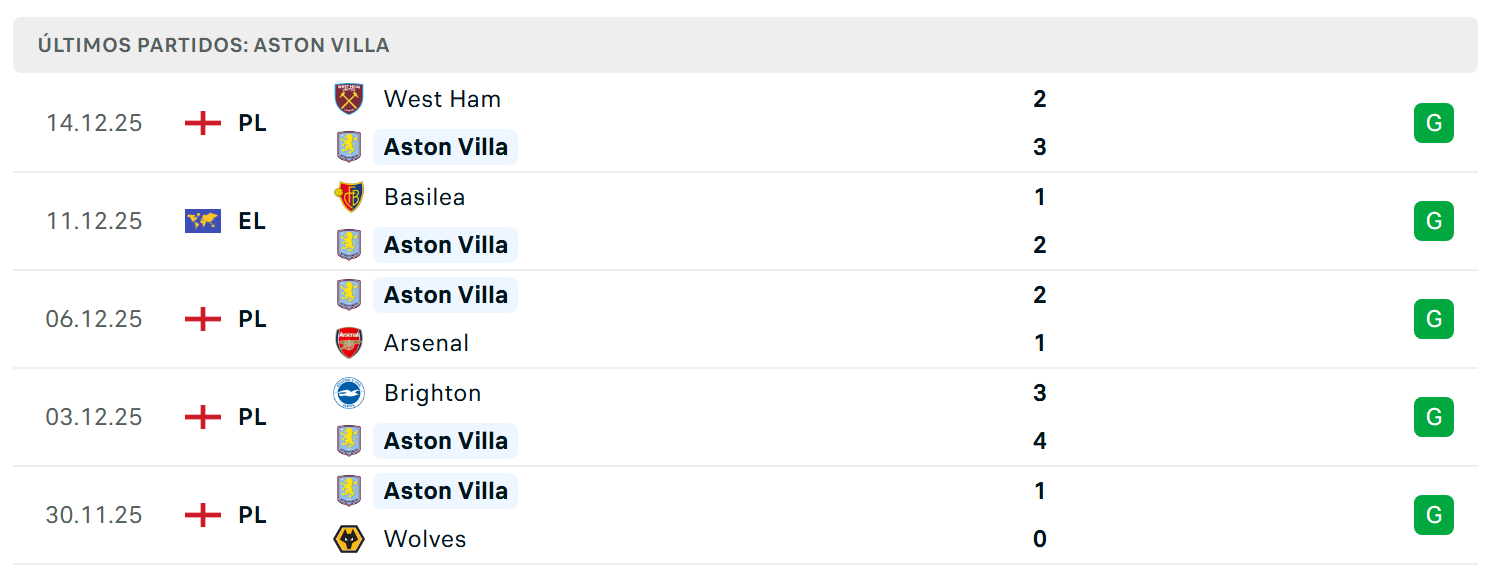
Task: Open Brighton team link
Action: (x=432, y=393)
